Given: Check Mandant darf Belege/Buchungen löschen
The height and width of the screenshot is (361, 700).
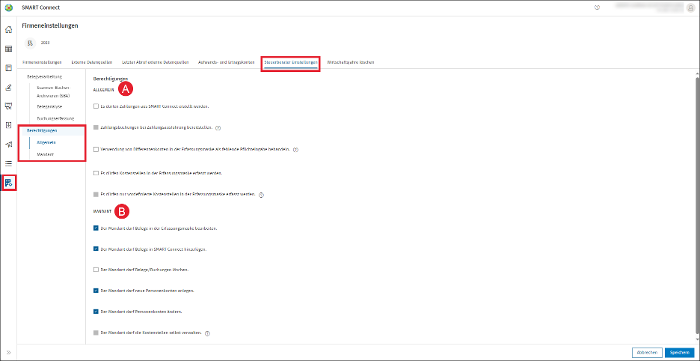Looking at the screenshot, I should pyautogui.click(x=96, y=270).
